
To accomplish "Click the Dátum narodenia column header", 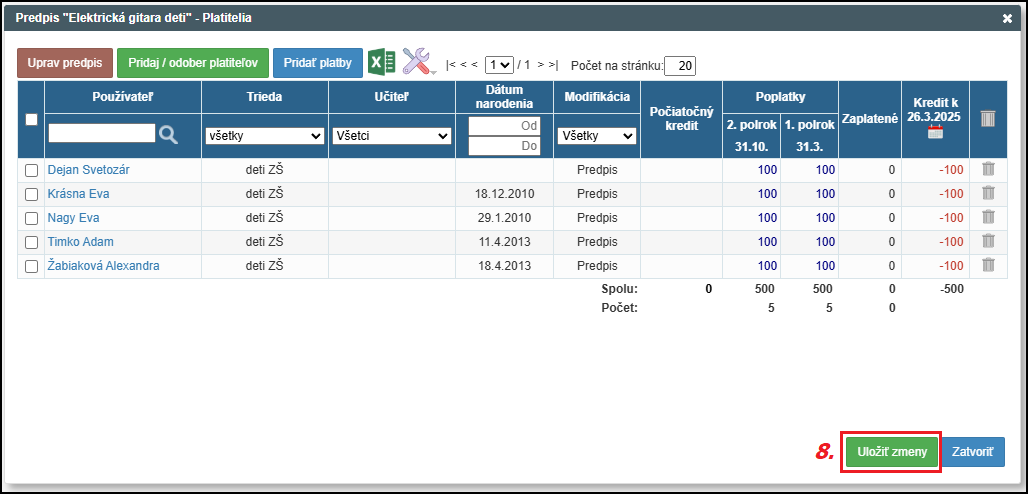I will (505, 96).
